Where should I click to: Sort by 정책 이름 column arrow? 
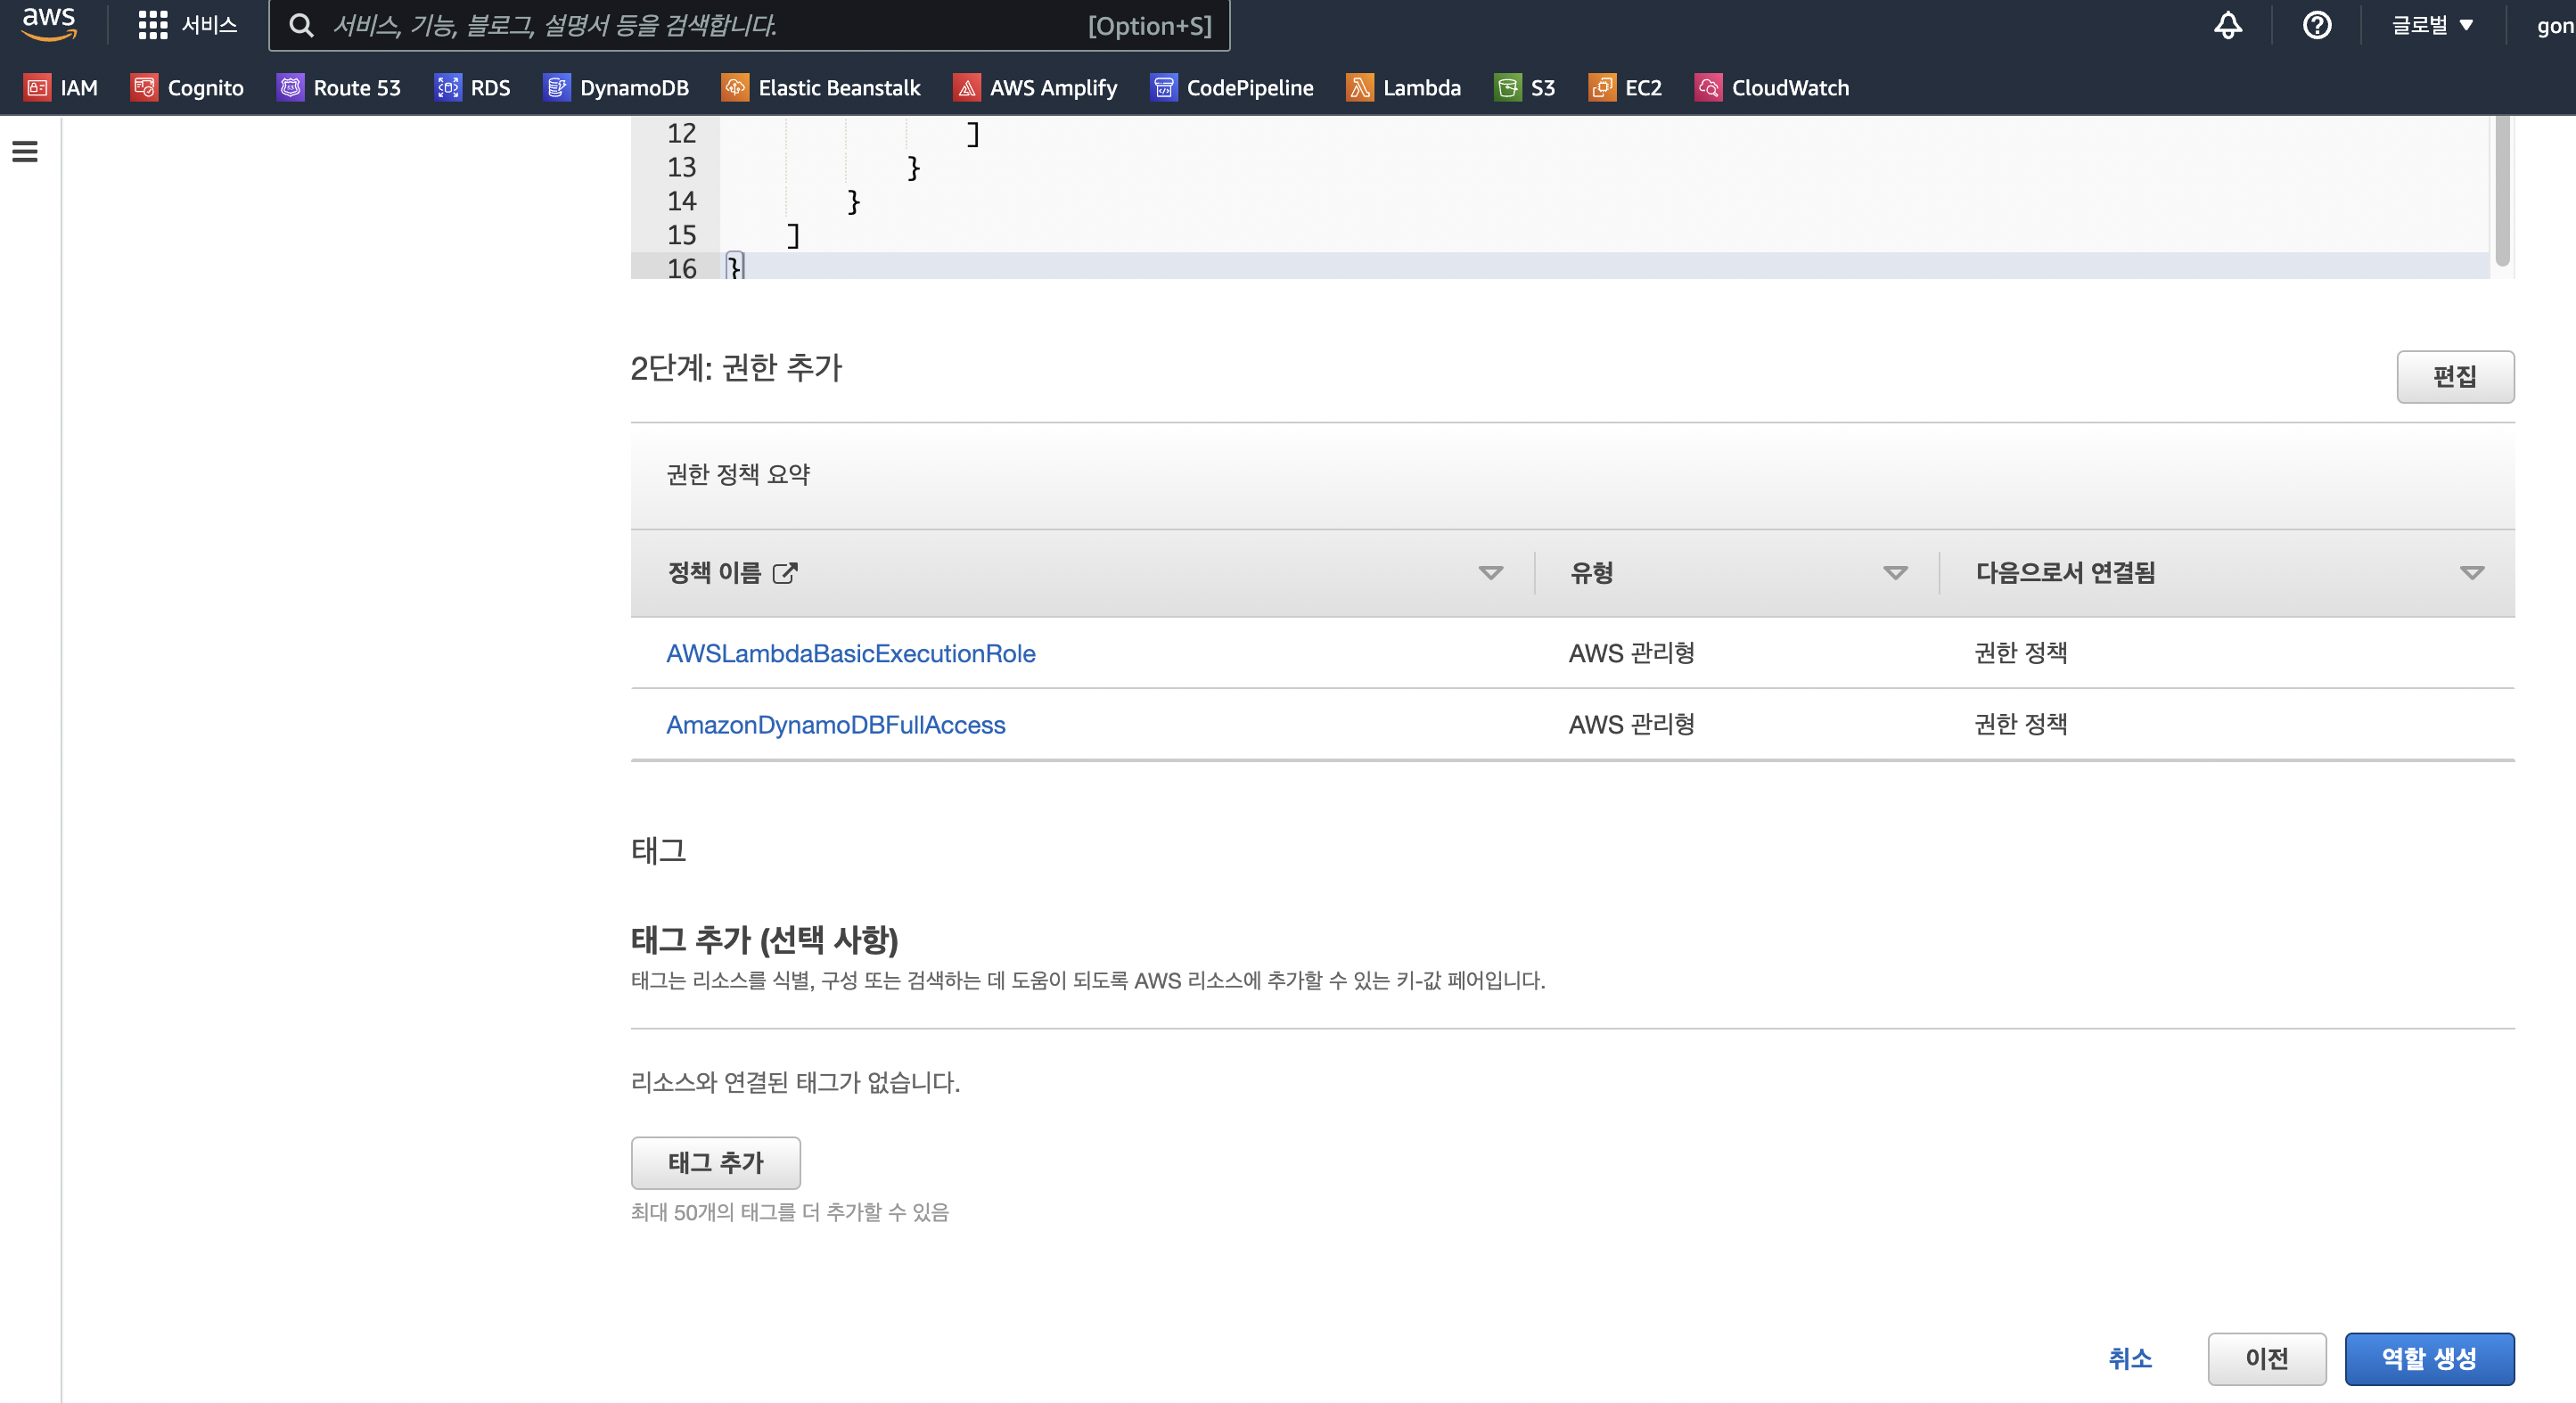point(1490,573)
